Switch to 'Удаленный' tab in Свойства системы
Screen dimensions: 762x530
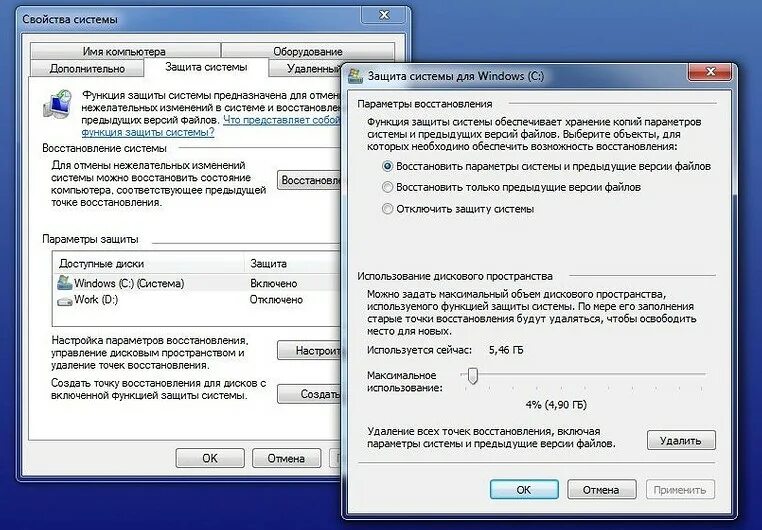click(x=305, y=68)
